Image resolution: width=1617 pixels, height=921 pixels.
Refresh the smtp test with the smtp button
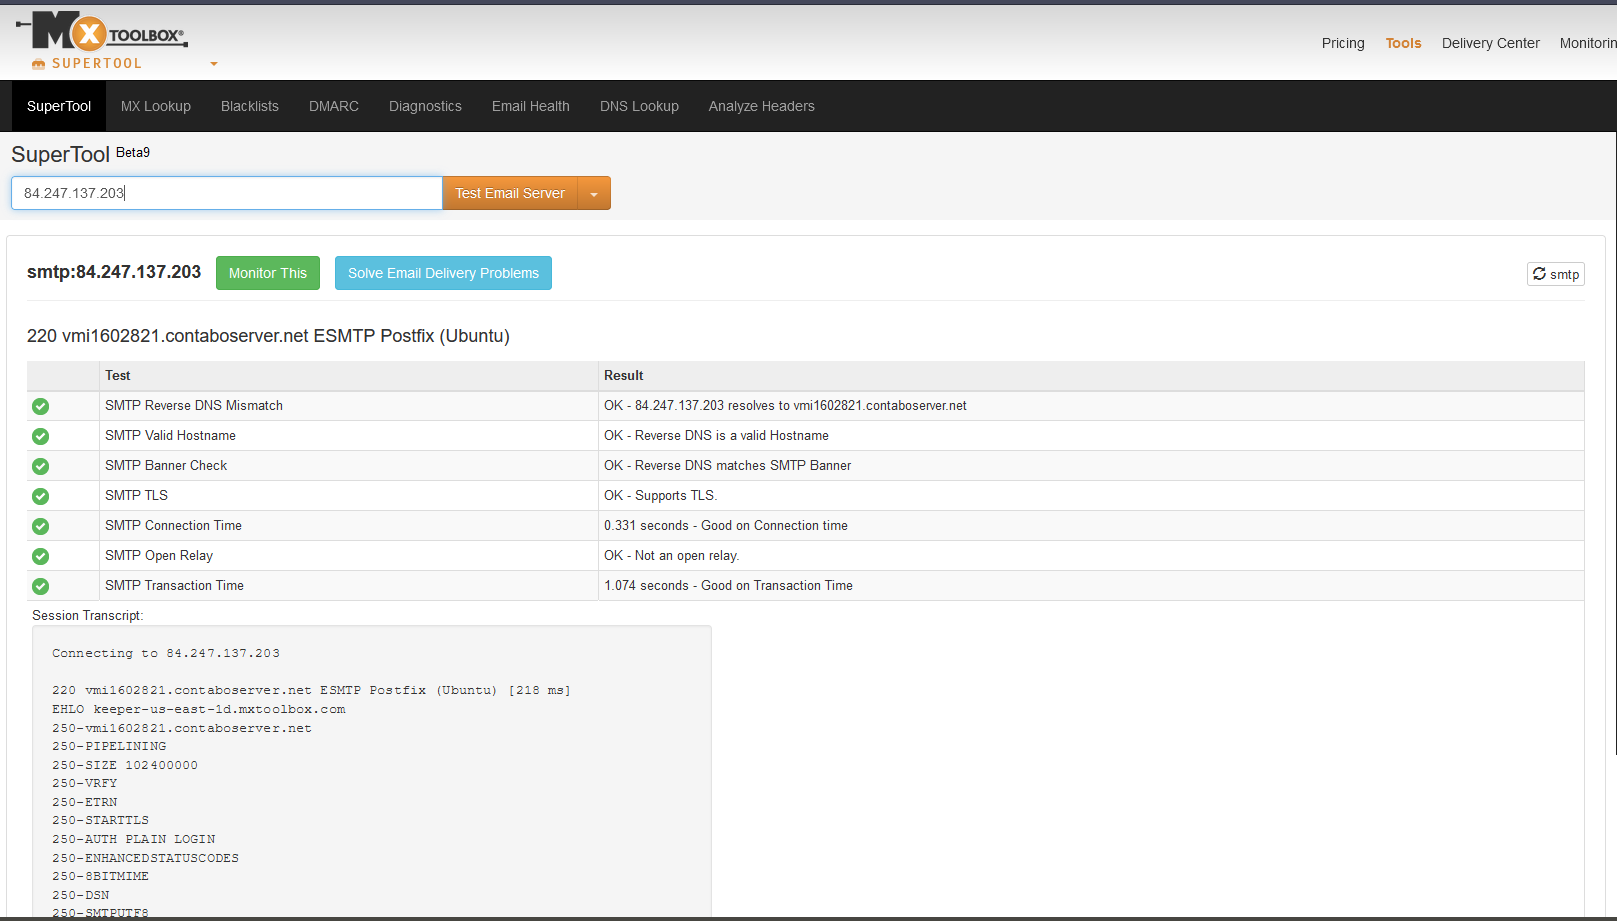click(x=1556, y=274)
